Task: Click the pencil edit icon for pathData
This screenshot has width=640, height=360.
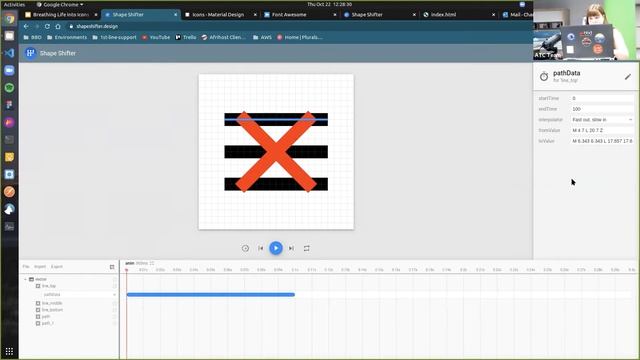Action: click(x=628, y=77)
